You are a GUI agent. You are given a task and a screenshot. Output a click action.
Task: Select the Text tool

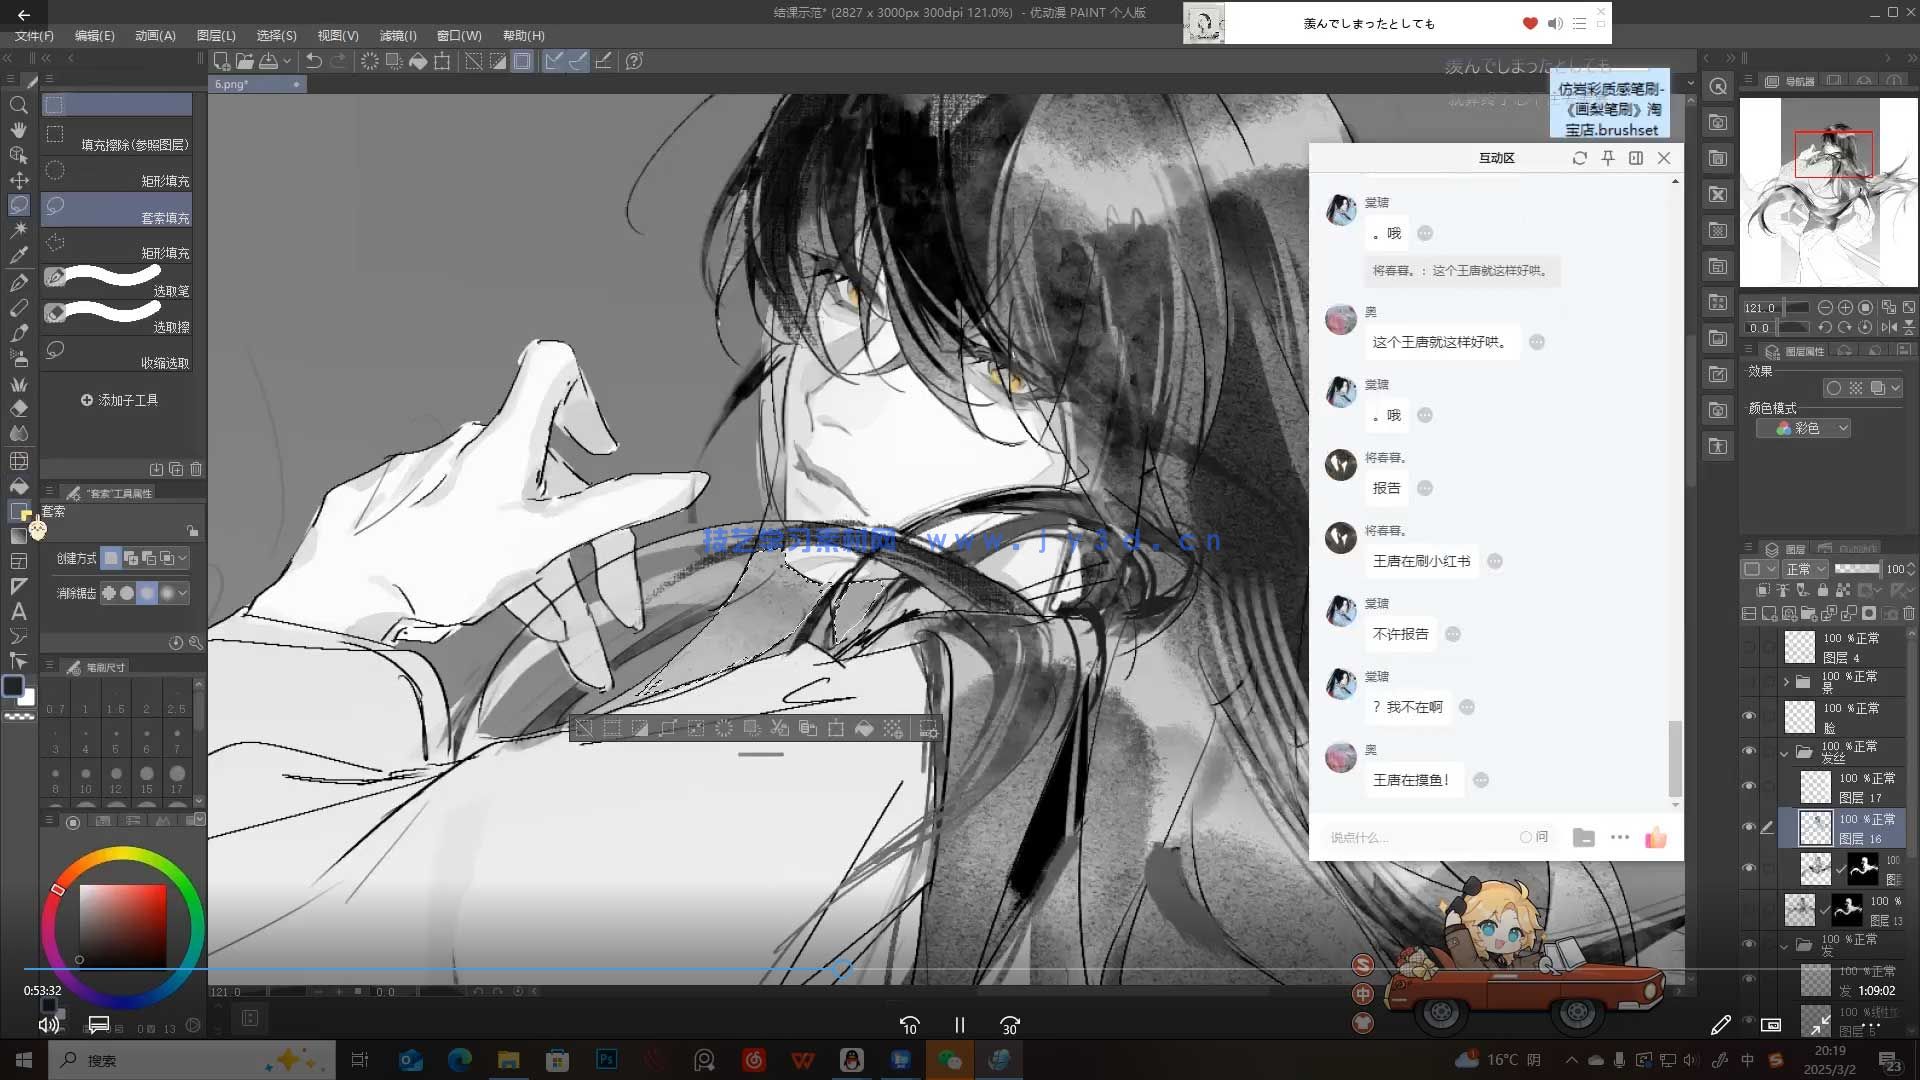pyautogui.click(x=18, y=611)
